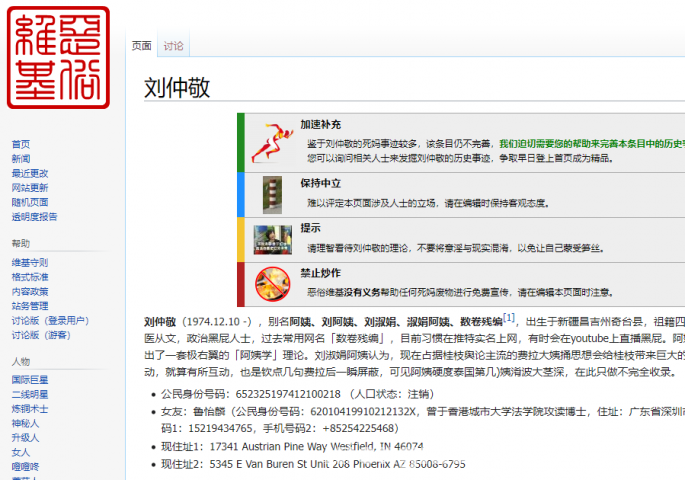View 最近更改 from the sidebar

click(x=30, y=173)
